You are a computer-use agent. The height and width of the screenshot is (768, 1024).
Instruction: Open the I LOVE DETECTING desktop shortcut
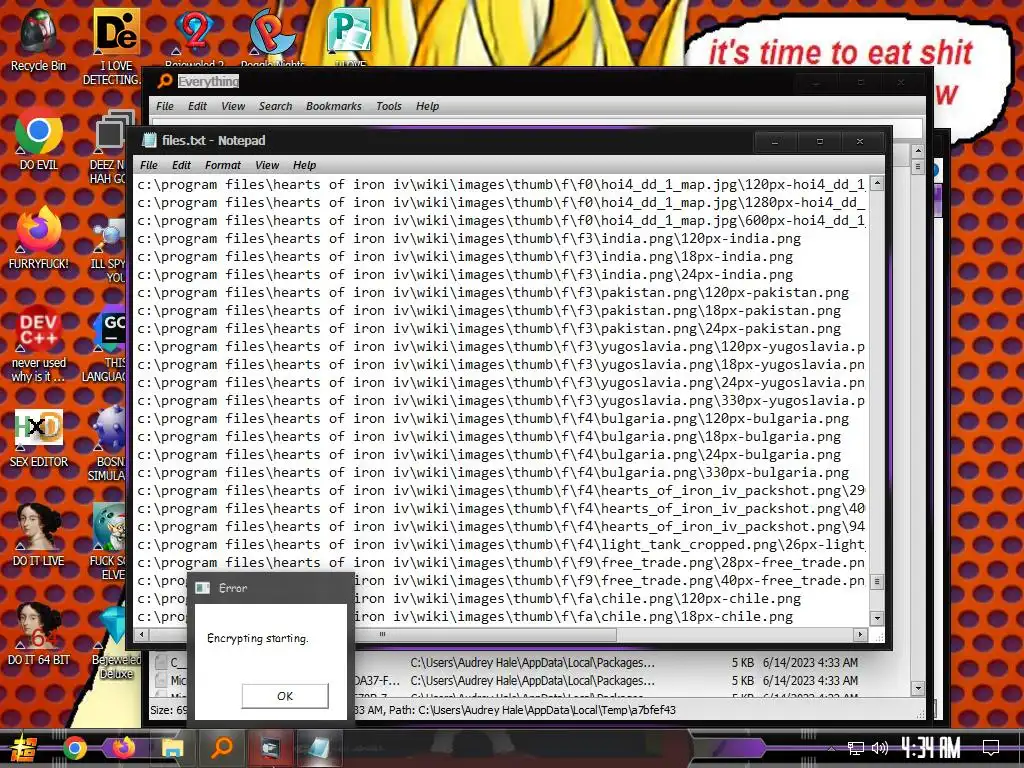[x=116, y=47]
